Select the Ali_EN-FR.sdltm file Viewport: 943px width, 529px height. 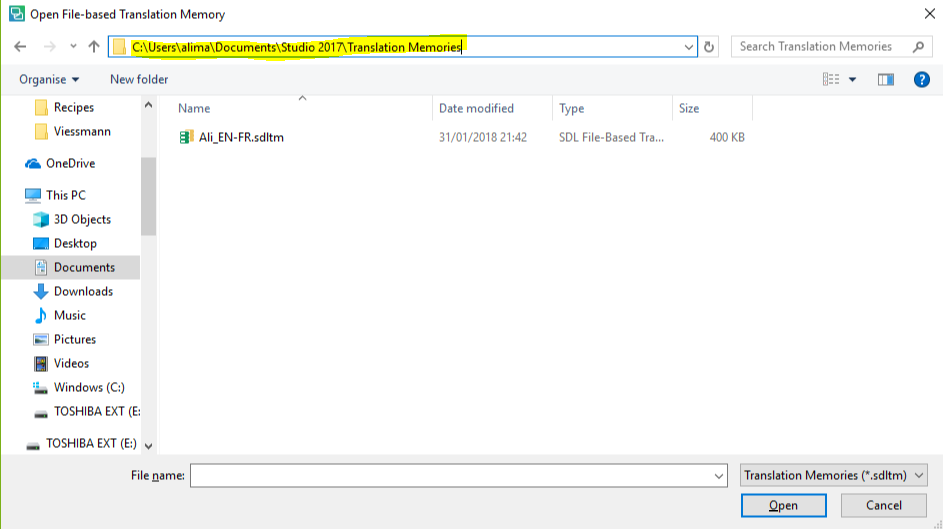pyautogui.click(x=241, y=137)
